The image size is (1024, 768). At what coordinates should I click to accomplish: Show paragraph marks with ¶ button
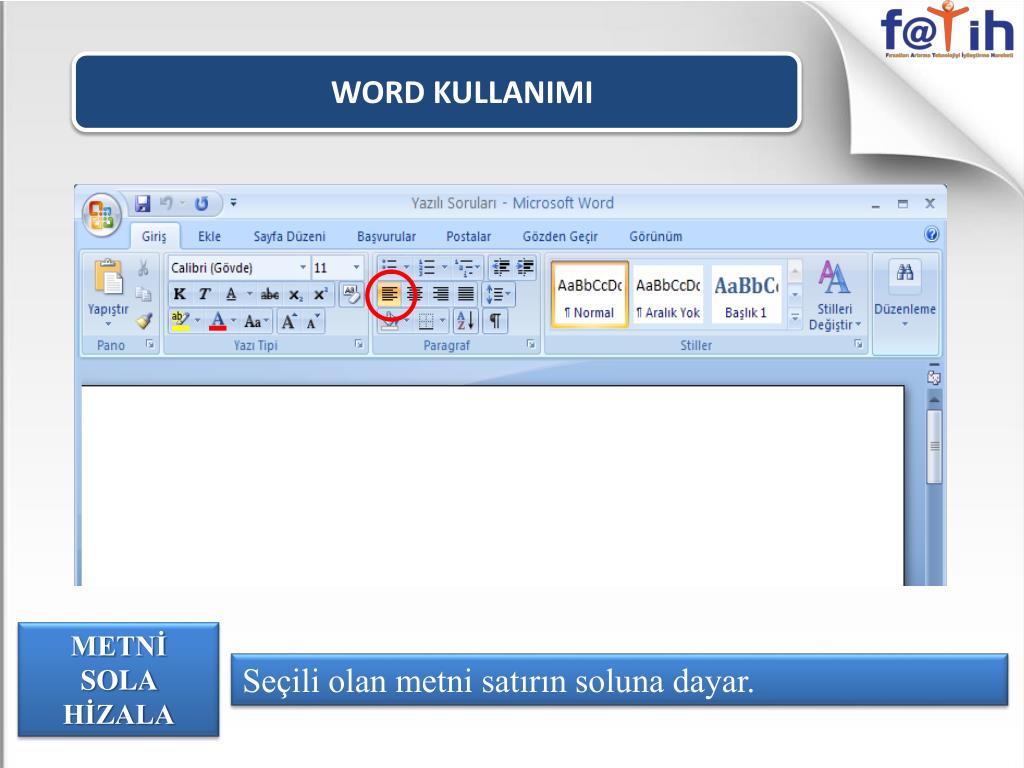tap(495, 321)
